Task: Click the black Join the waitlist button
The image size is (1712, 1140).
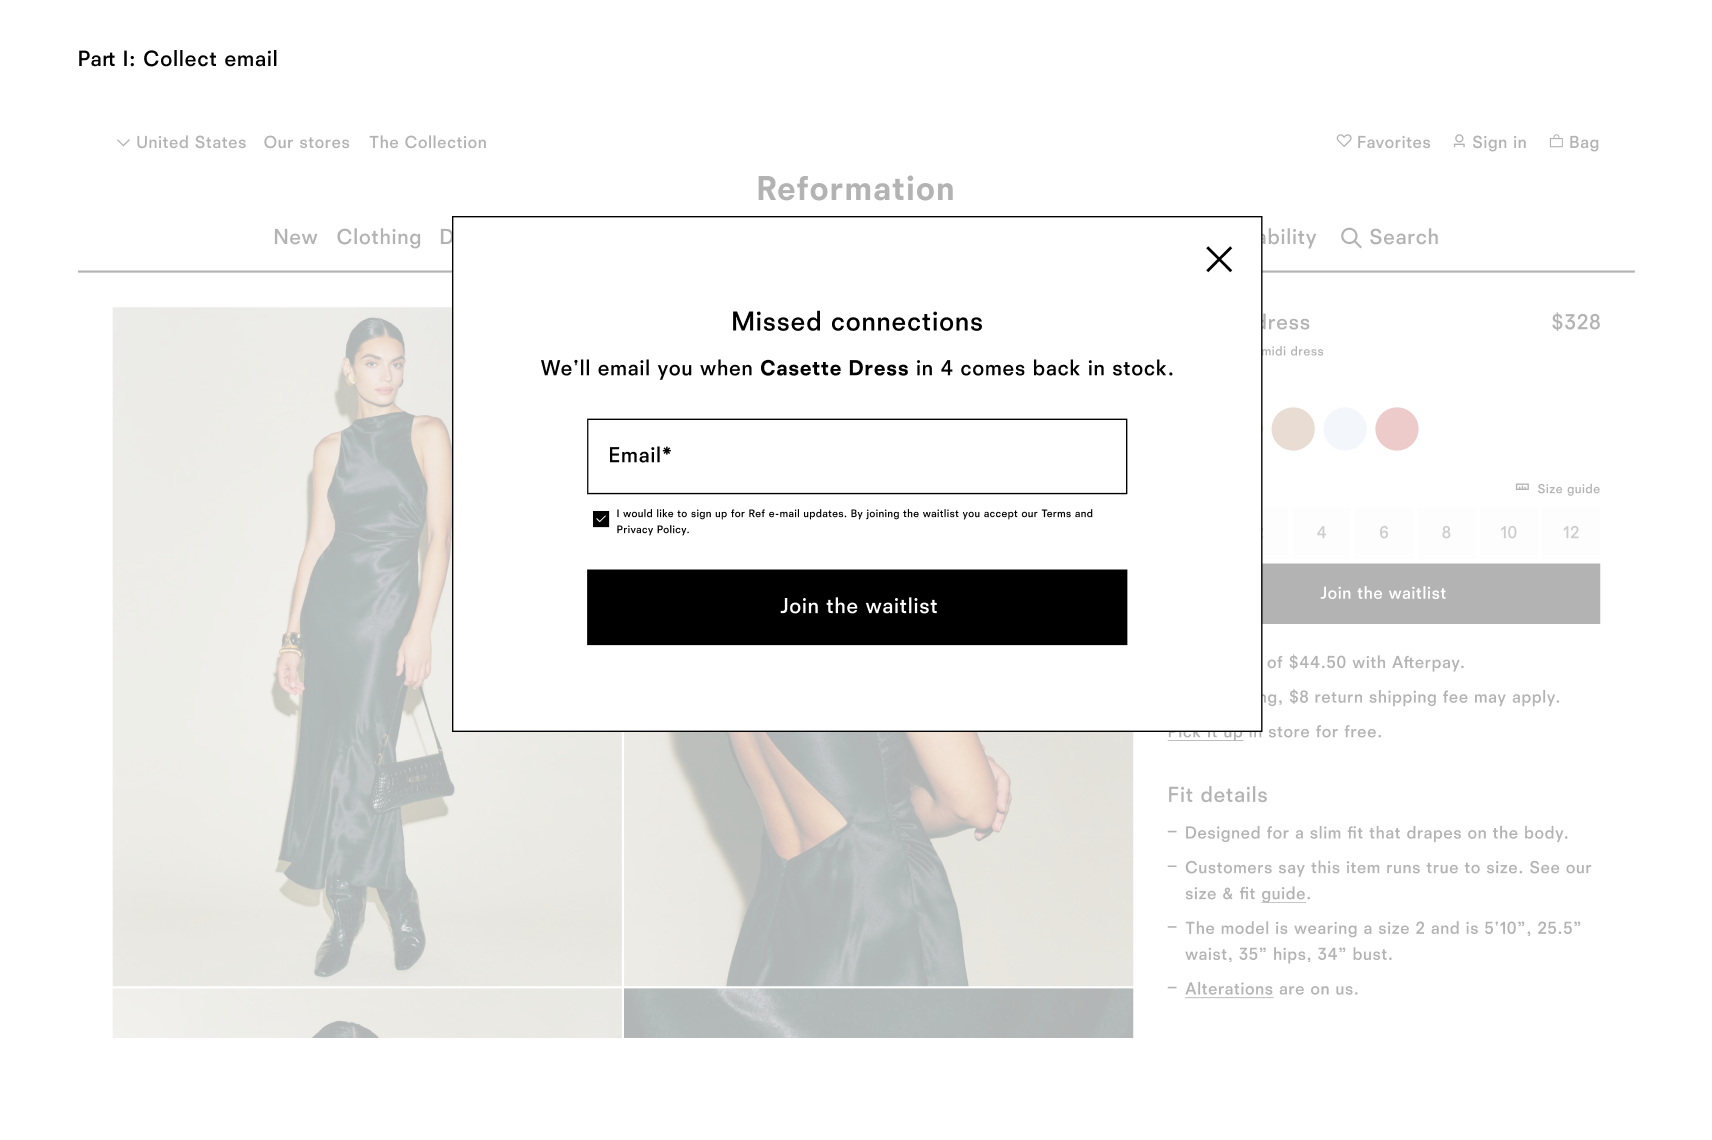Action: (x=856, y=607)
